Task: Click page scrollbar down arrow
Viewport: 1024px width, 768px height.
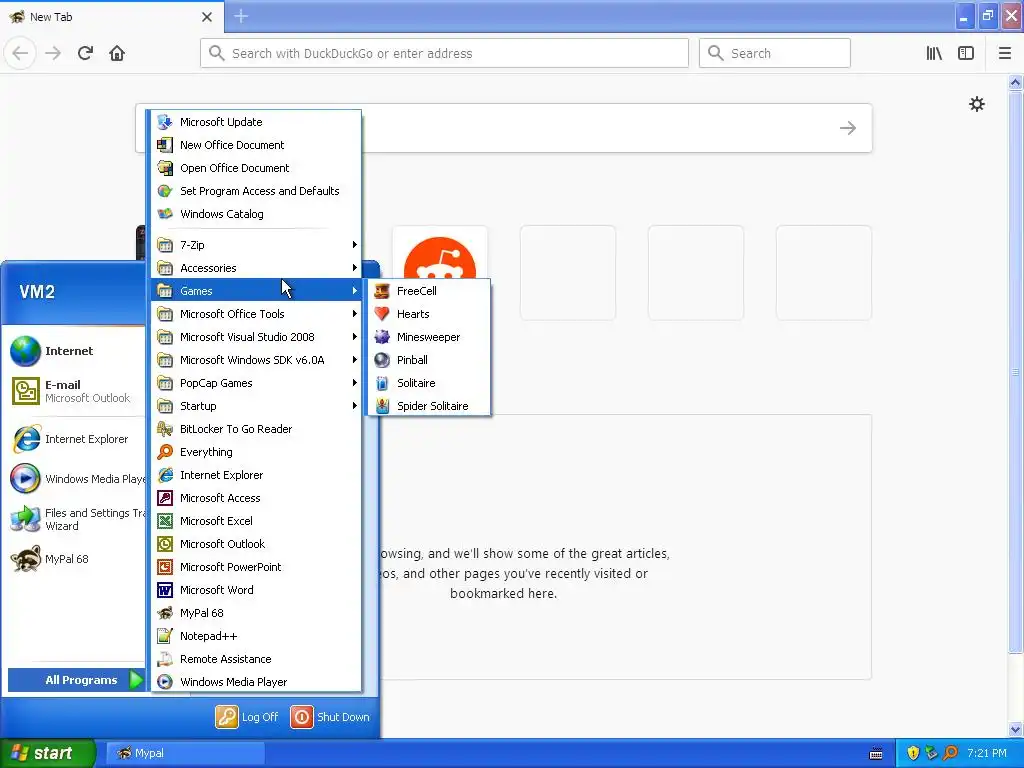Action: click(x=1015, y=729)
